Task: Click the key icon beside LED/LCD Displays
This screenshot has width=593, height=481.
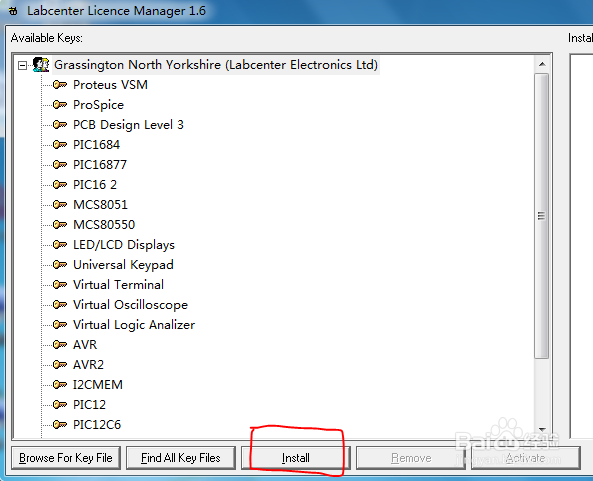Action: [60, 245]
